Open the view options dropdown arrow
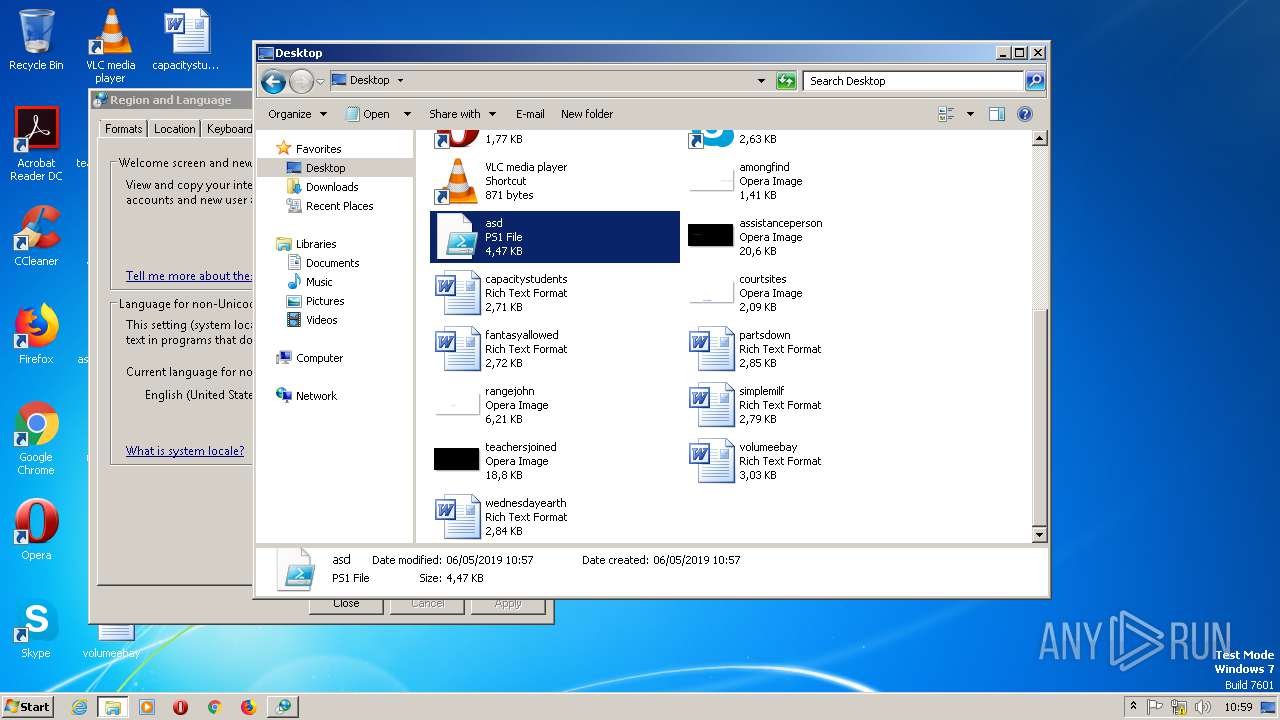1280x720 pixels. coord(970,114)
